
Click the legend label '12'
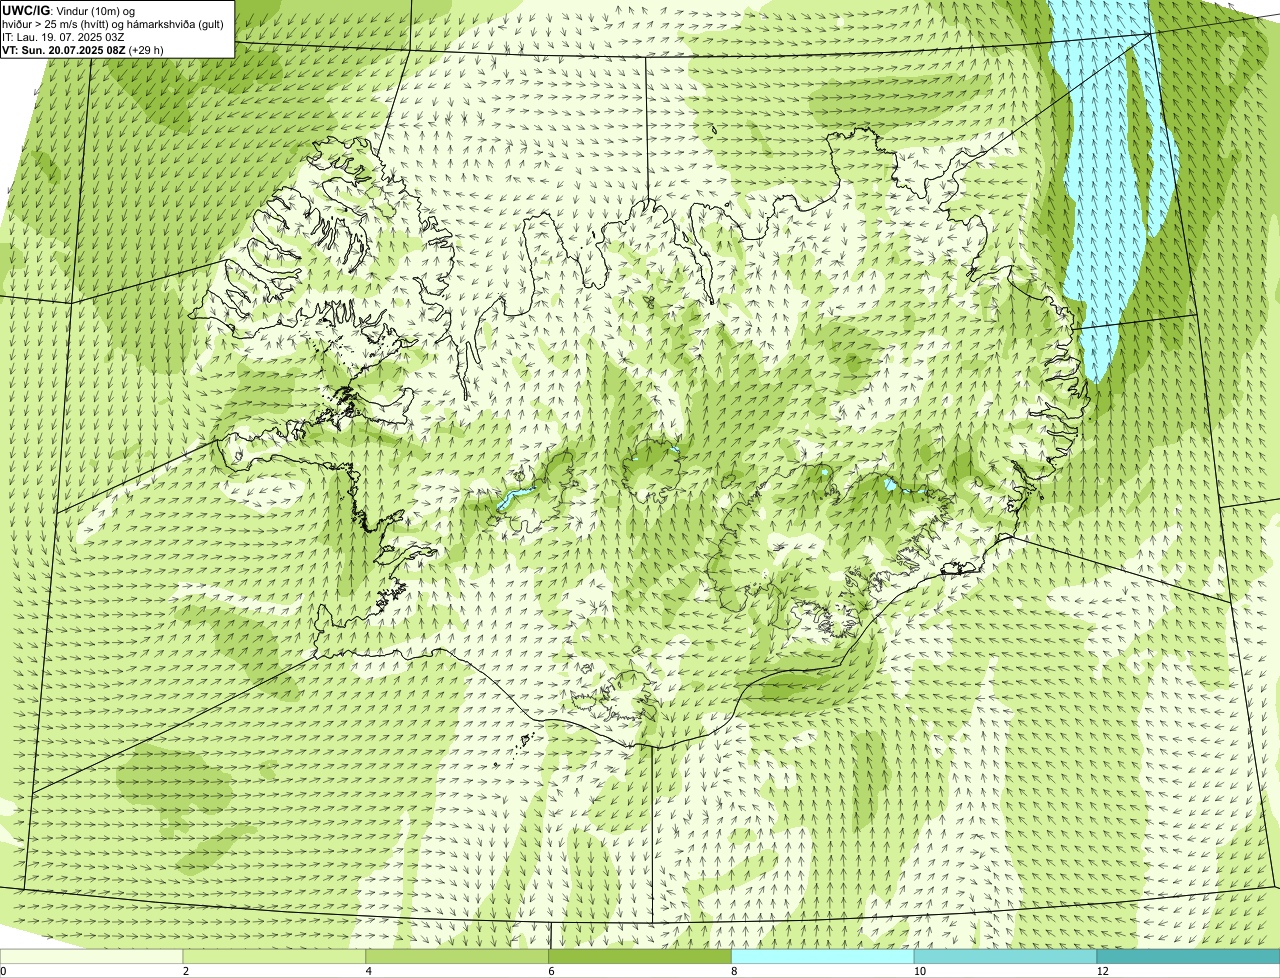coord(1102,971)
